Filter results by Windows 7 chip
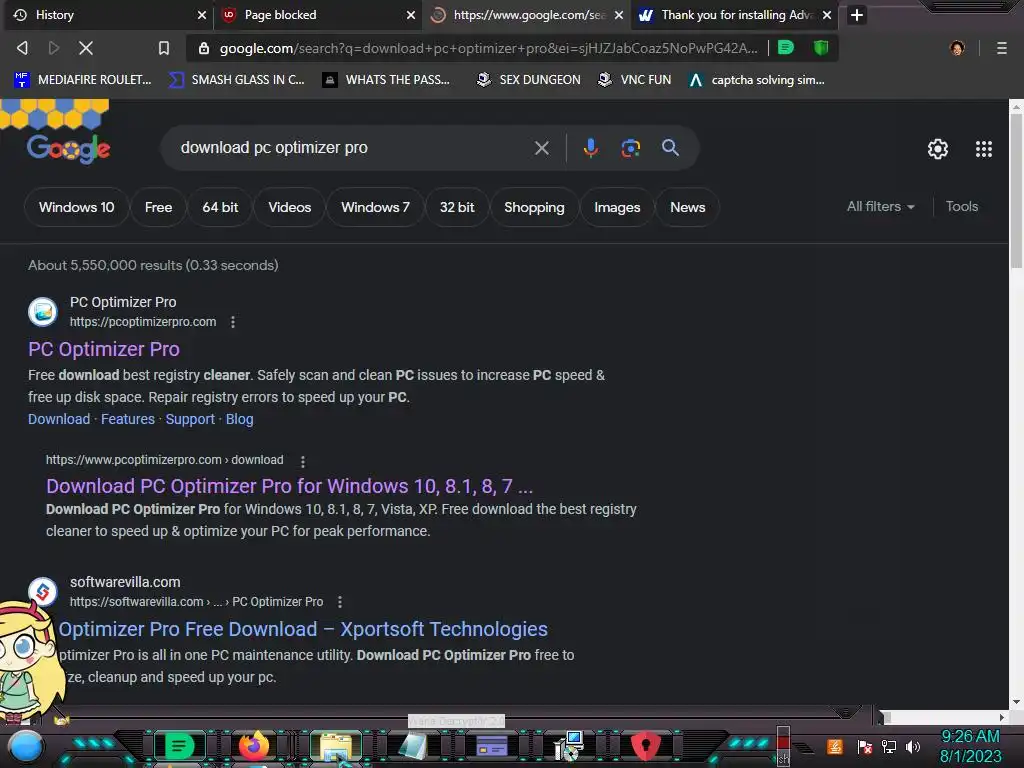1024x768 pixels. click(376, 207)
